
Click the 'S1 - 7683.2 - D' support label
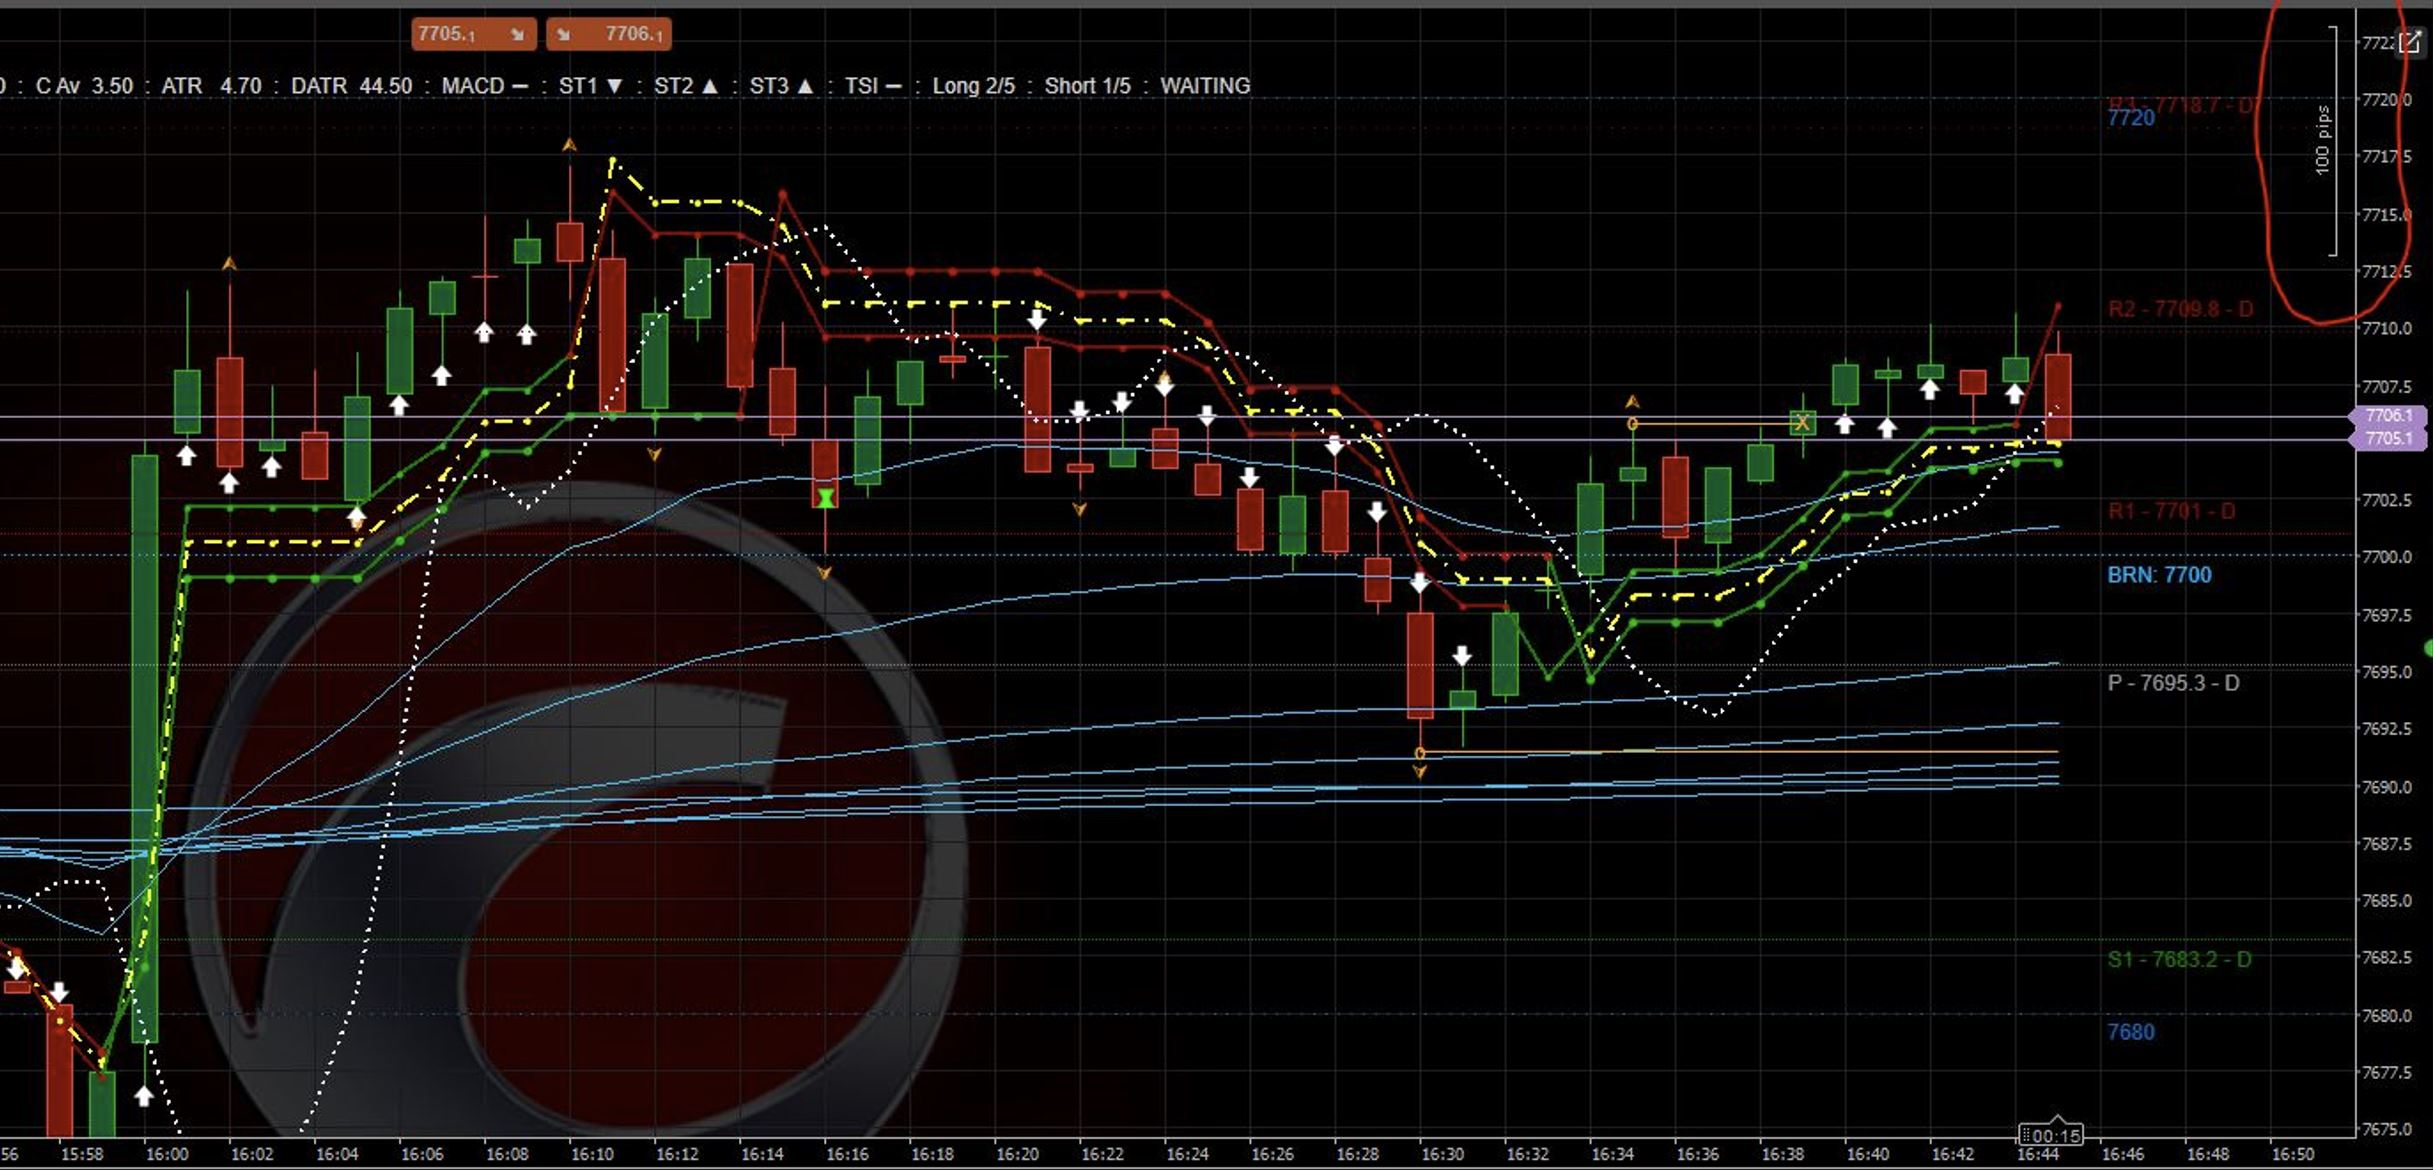(x=2179, y=960)
